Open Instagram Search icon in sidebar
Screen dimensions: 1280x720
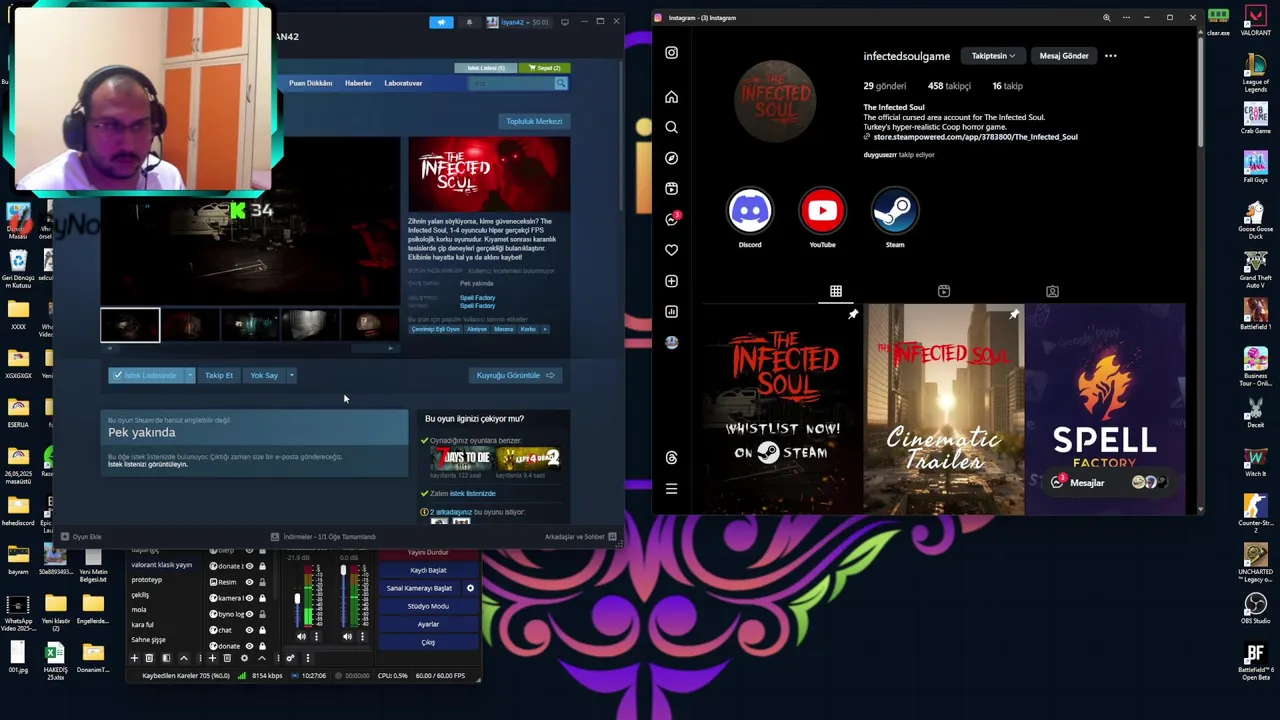pos(671,127)
